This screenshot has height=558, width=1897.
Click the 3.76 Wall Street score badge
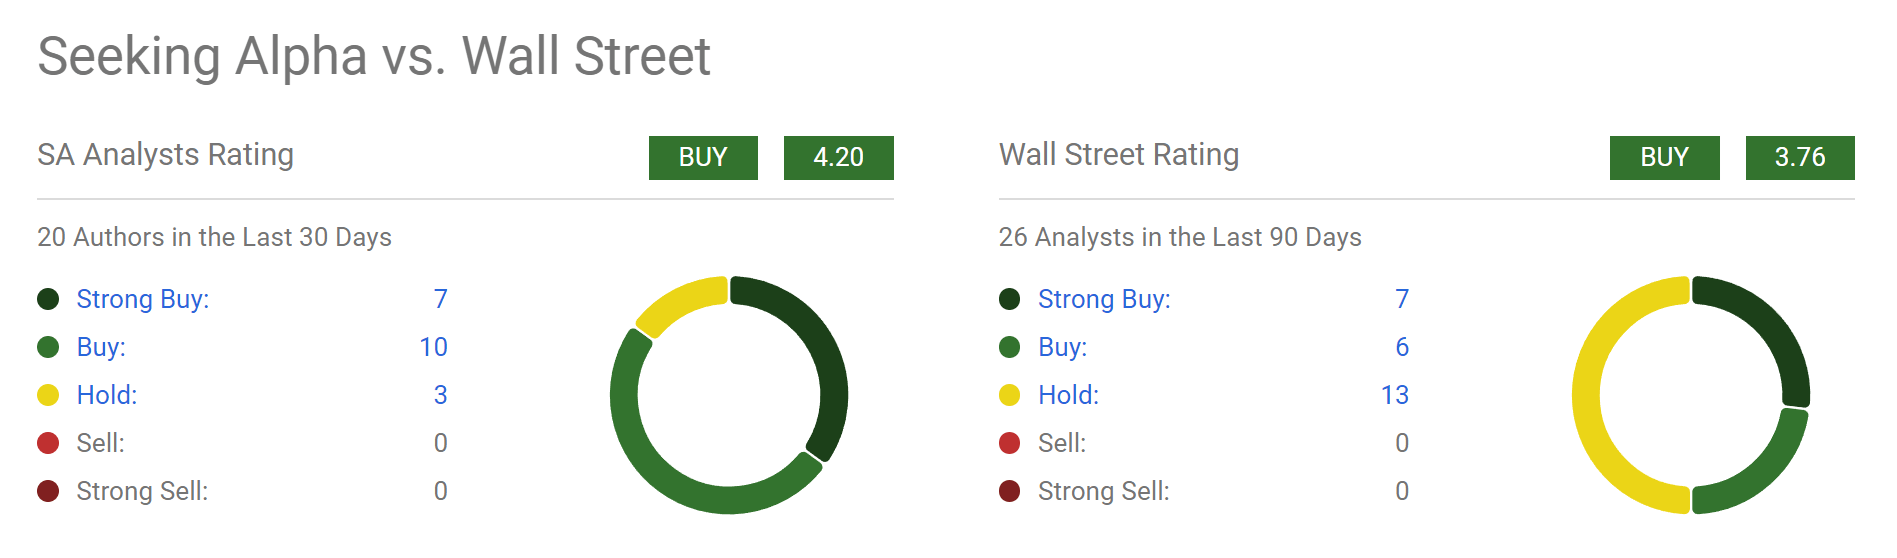[x=1800, y=158]
